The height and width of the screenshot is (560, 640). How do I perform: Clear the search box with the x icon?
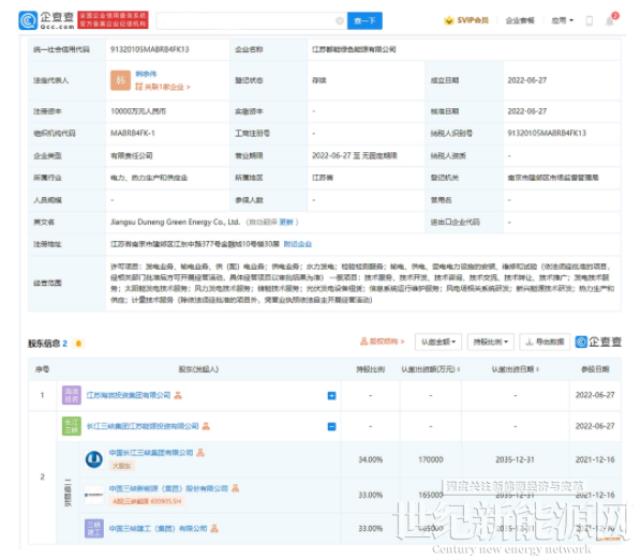click(340, 20)
